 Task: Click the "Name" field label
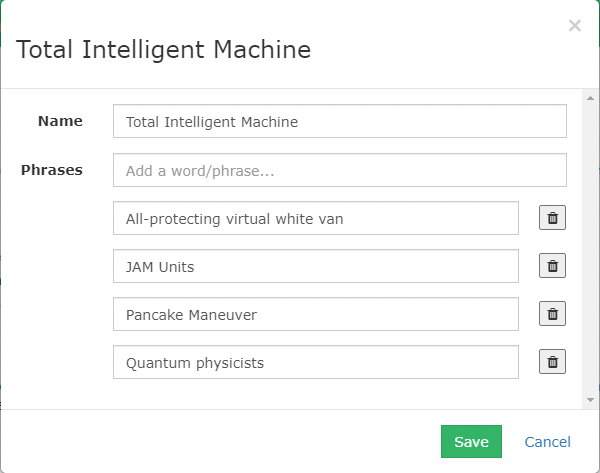[x=60, y=121]
